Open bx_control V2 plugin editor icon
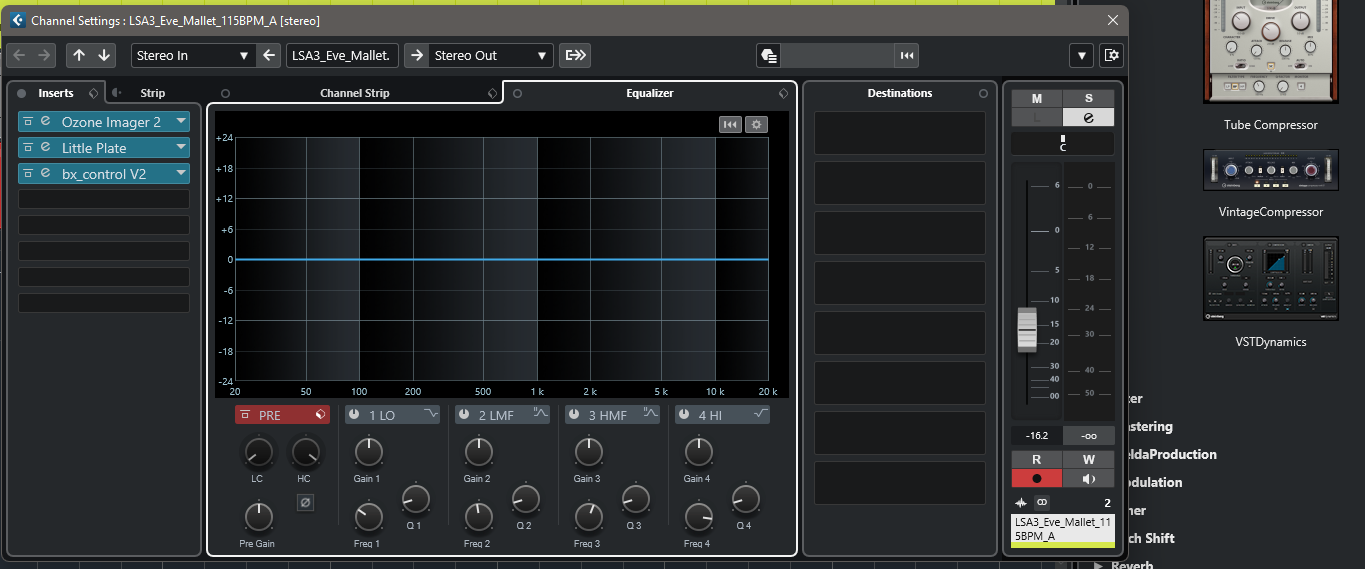 pos(45,173)
